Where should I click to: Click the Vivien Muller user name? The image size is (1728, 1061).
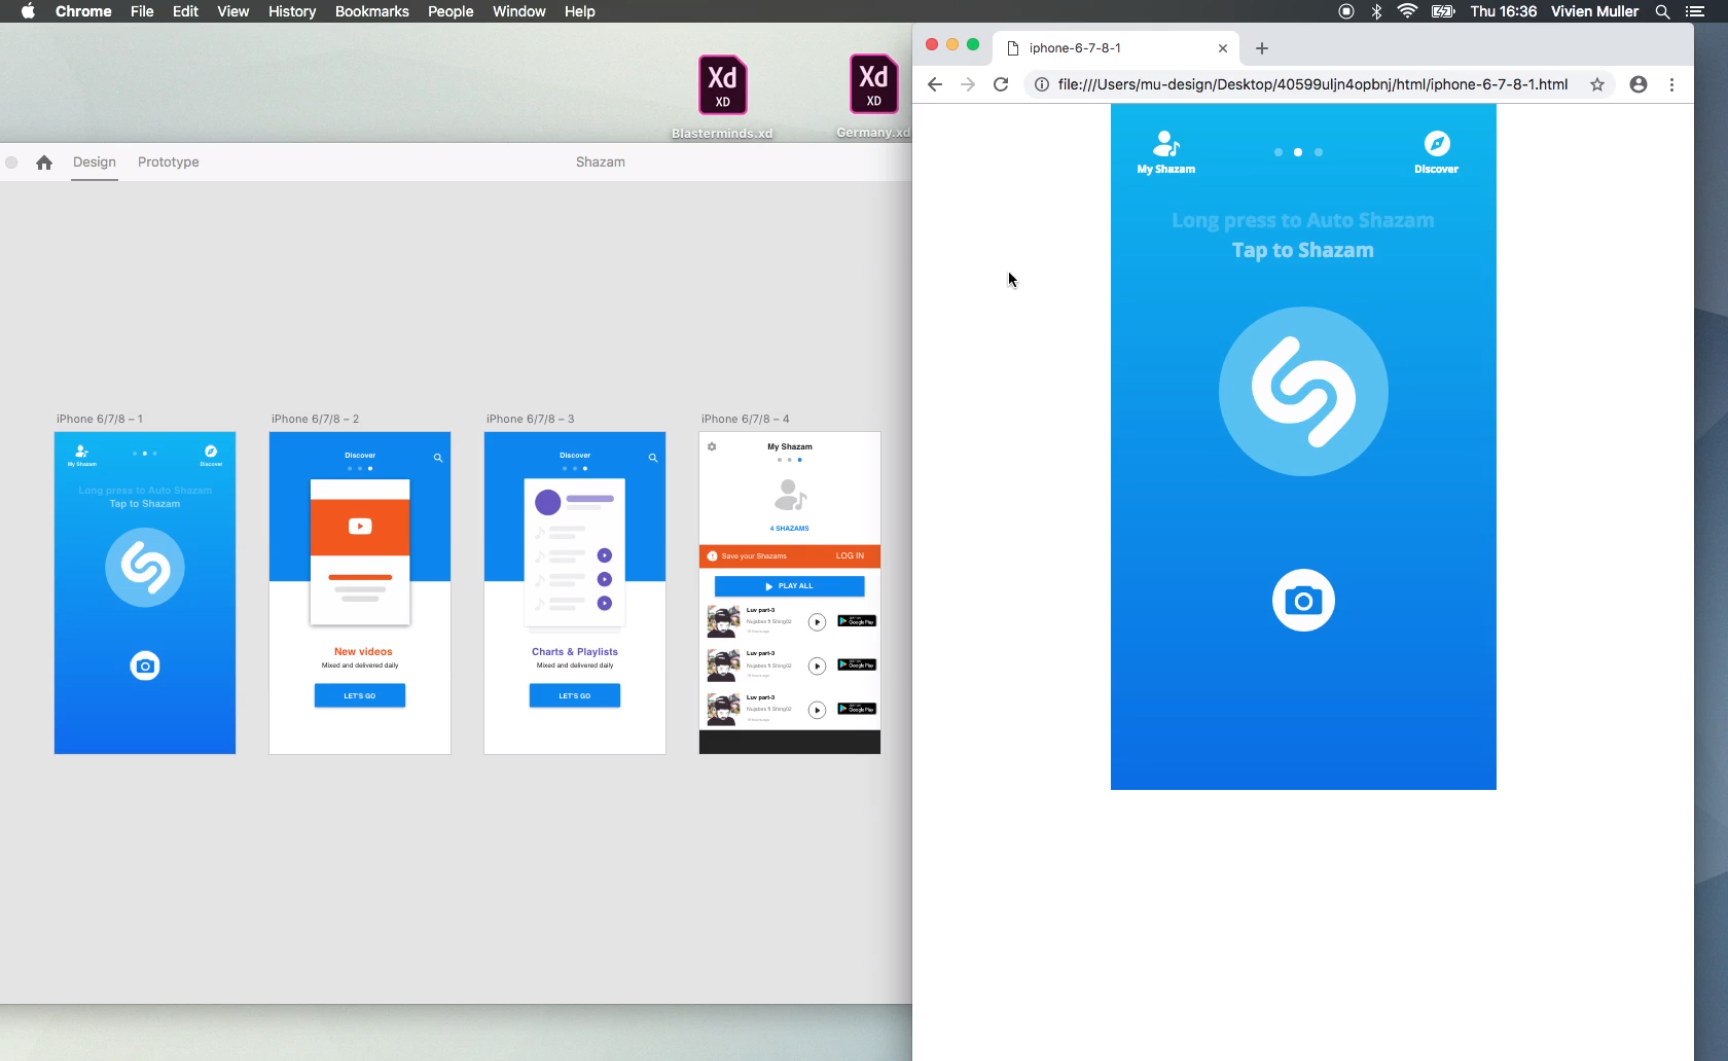tap(1594, 11)
